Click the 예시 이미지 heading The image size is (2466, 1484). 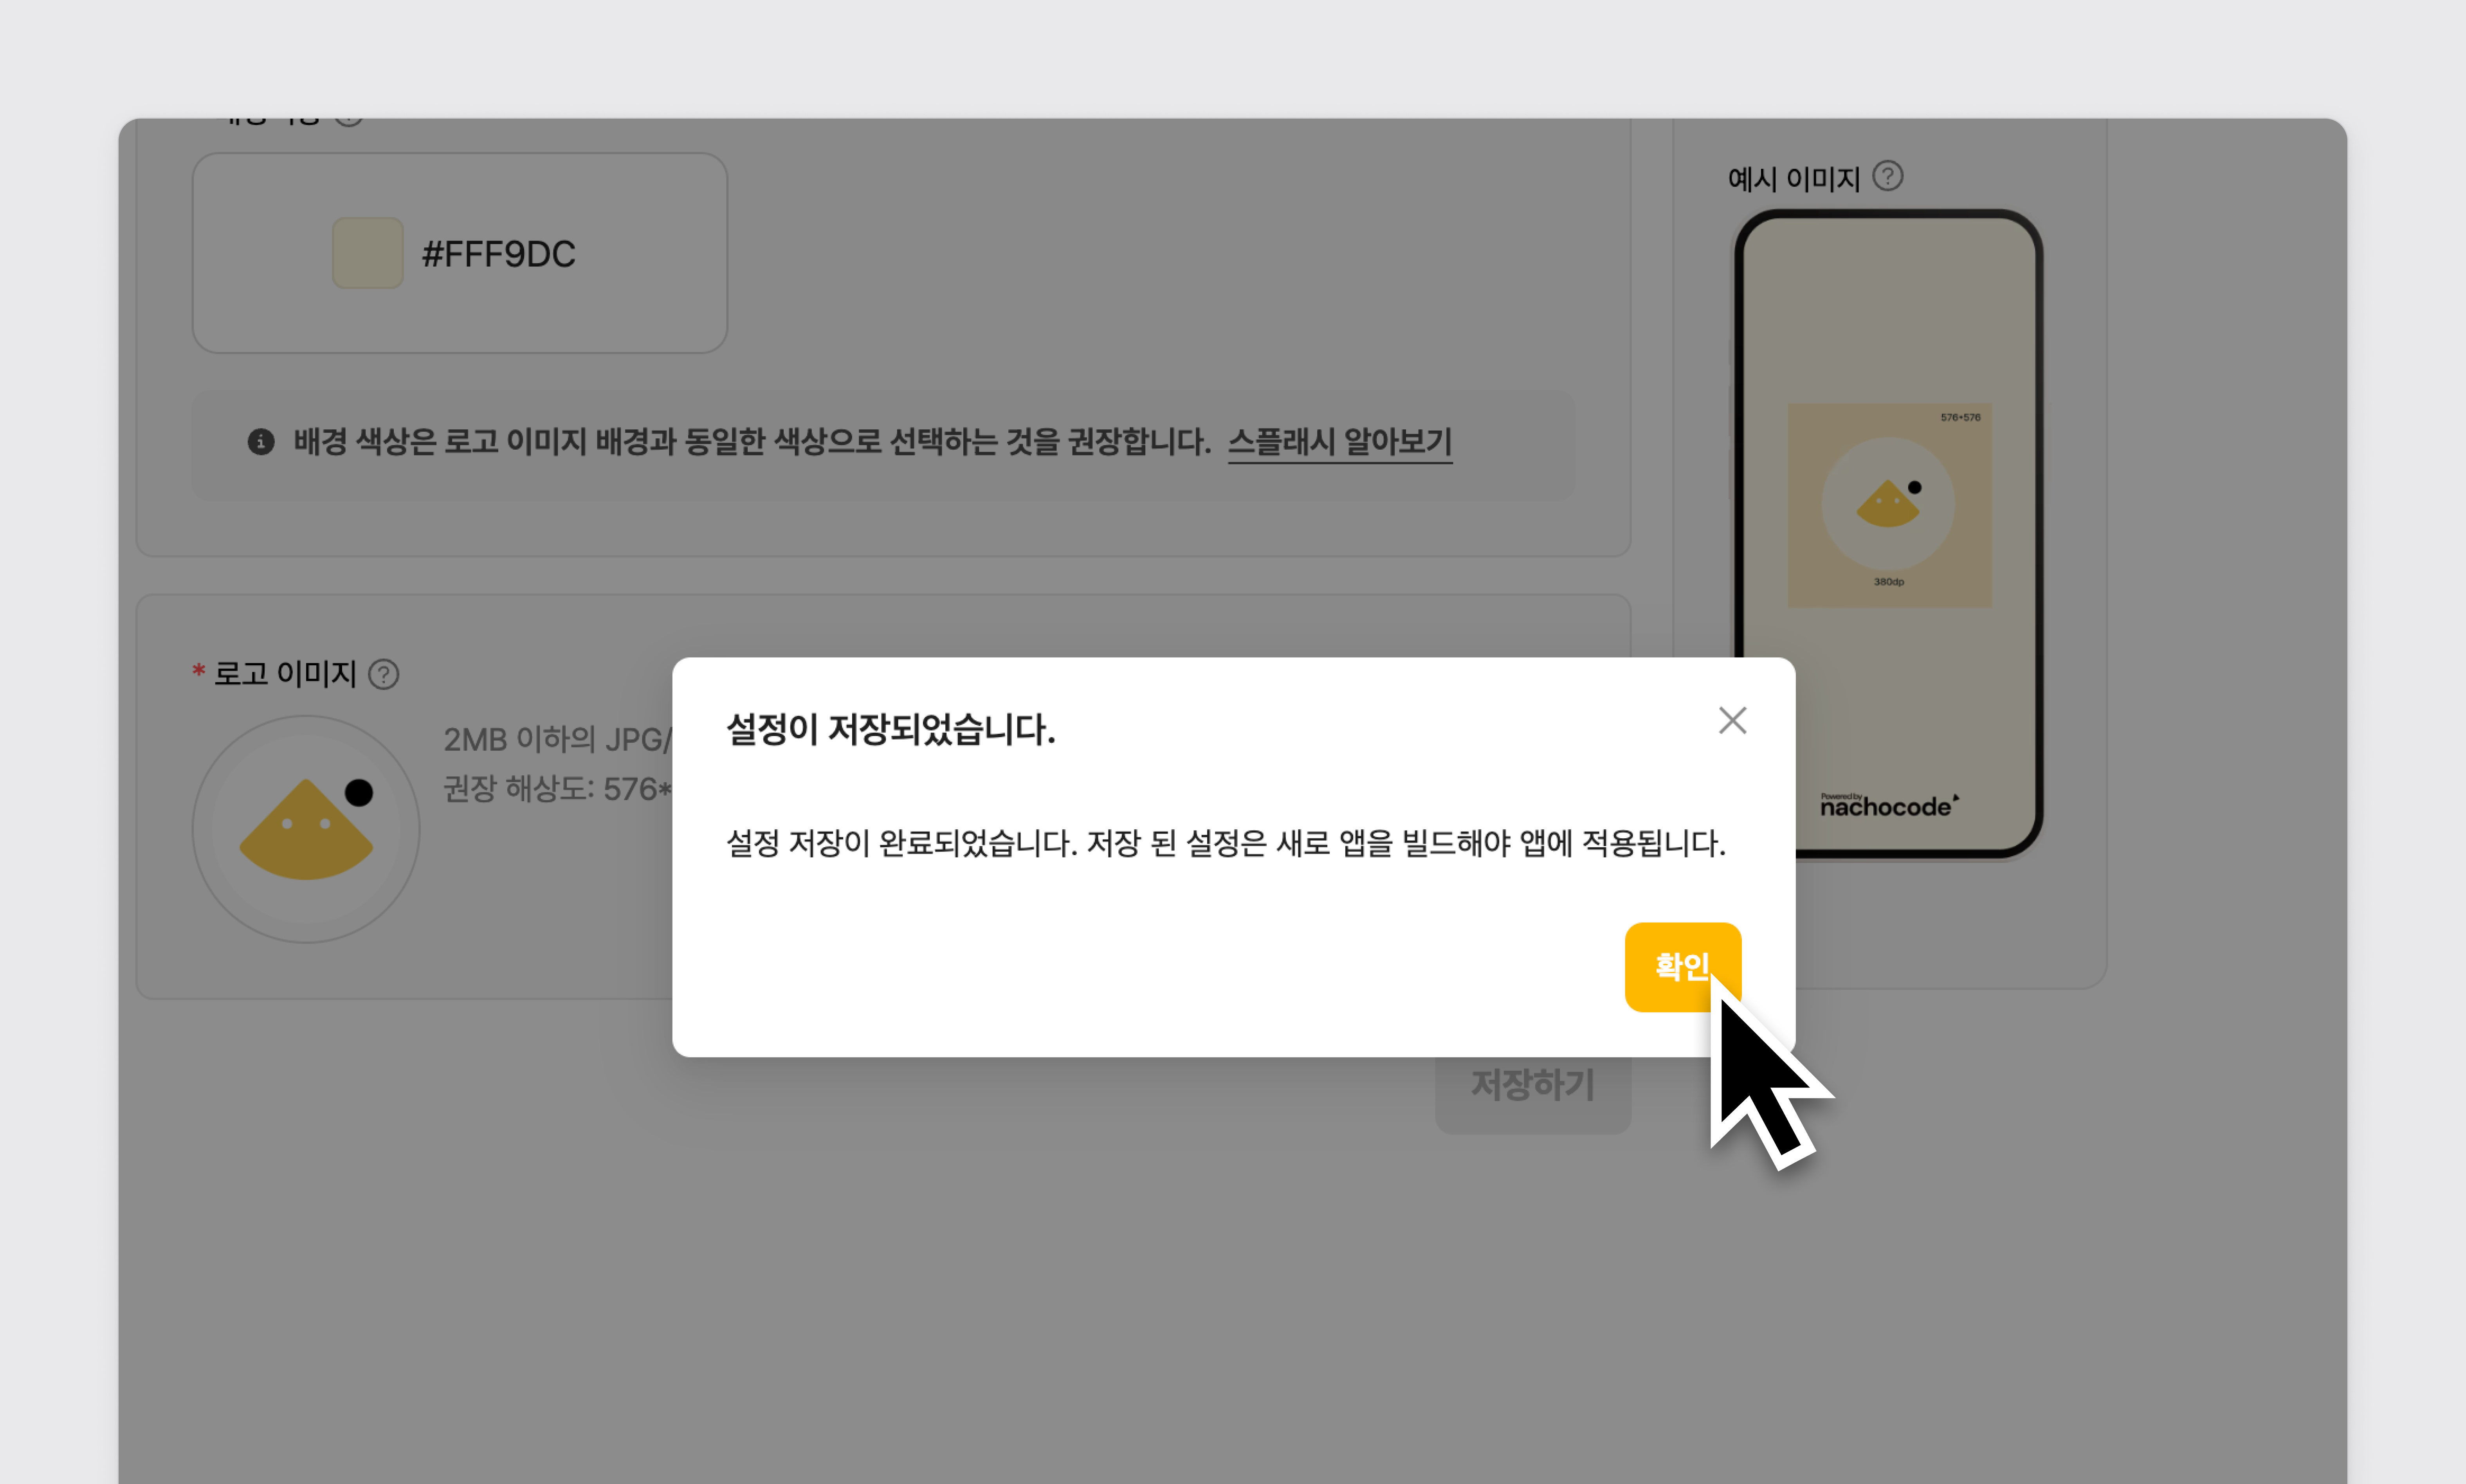[1793, 179]
